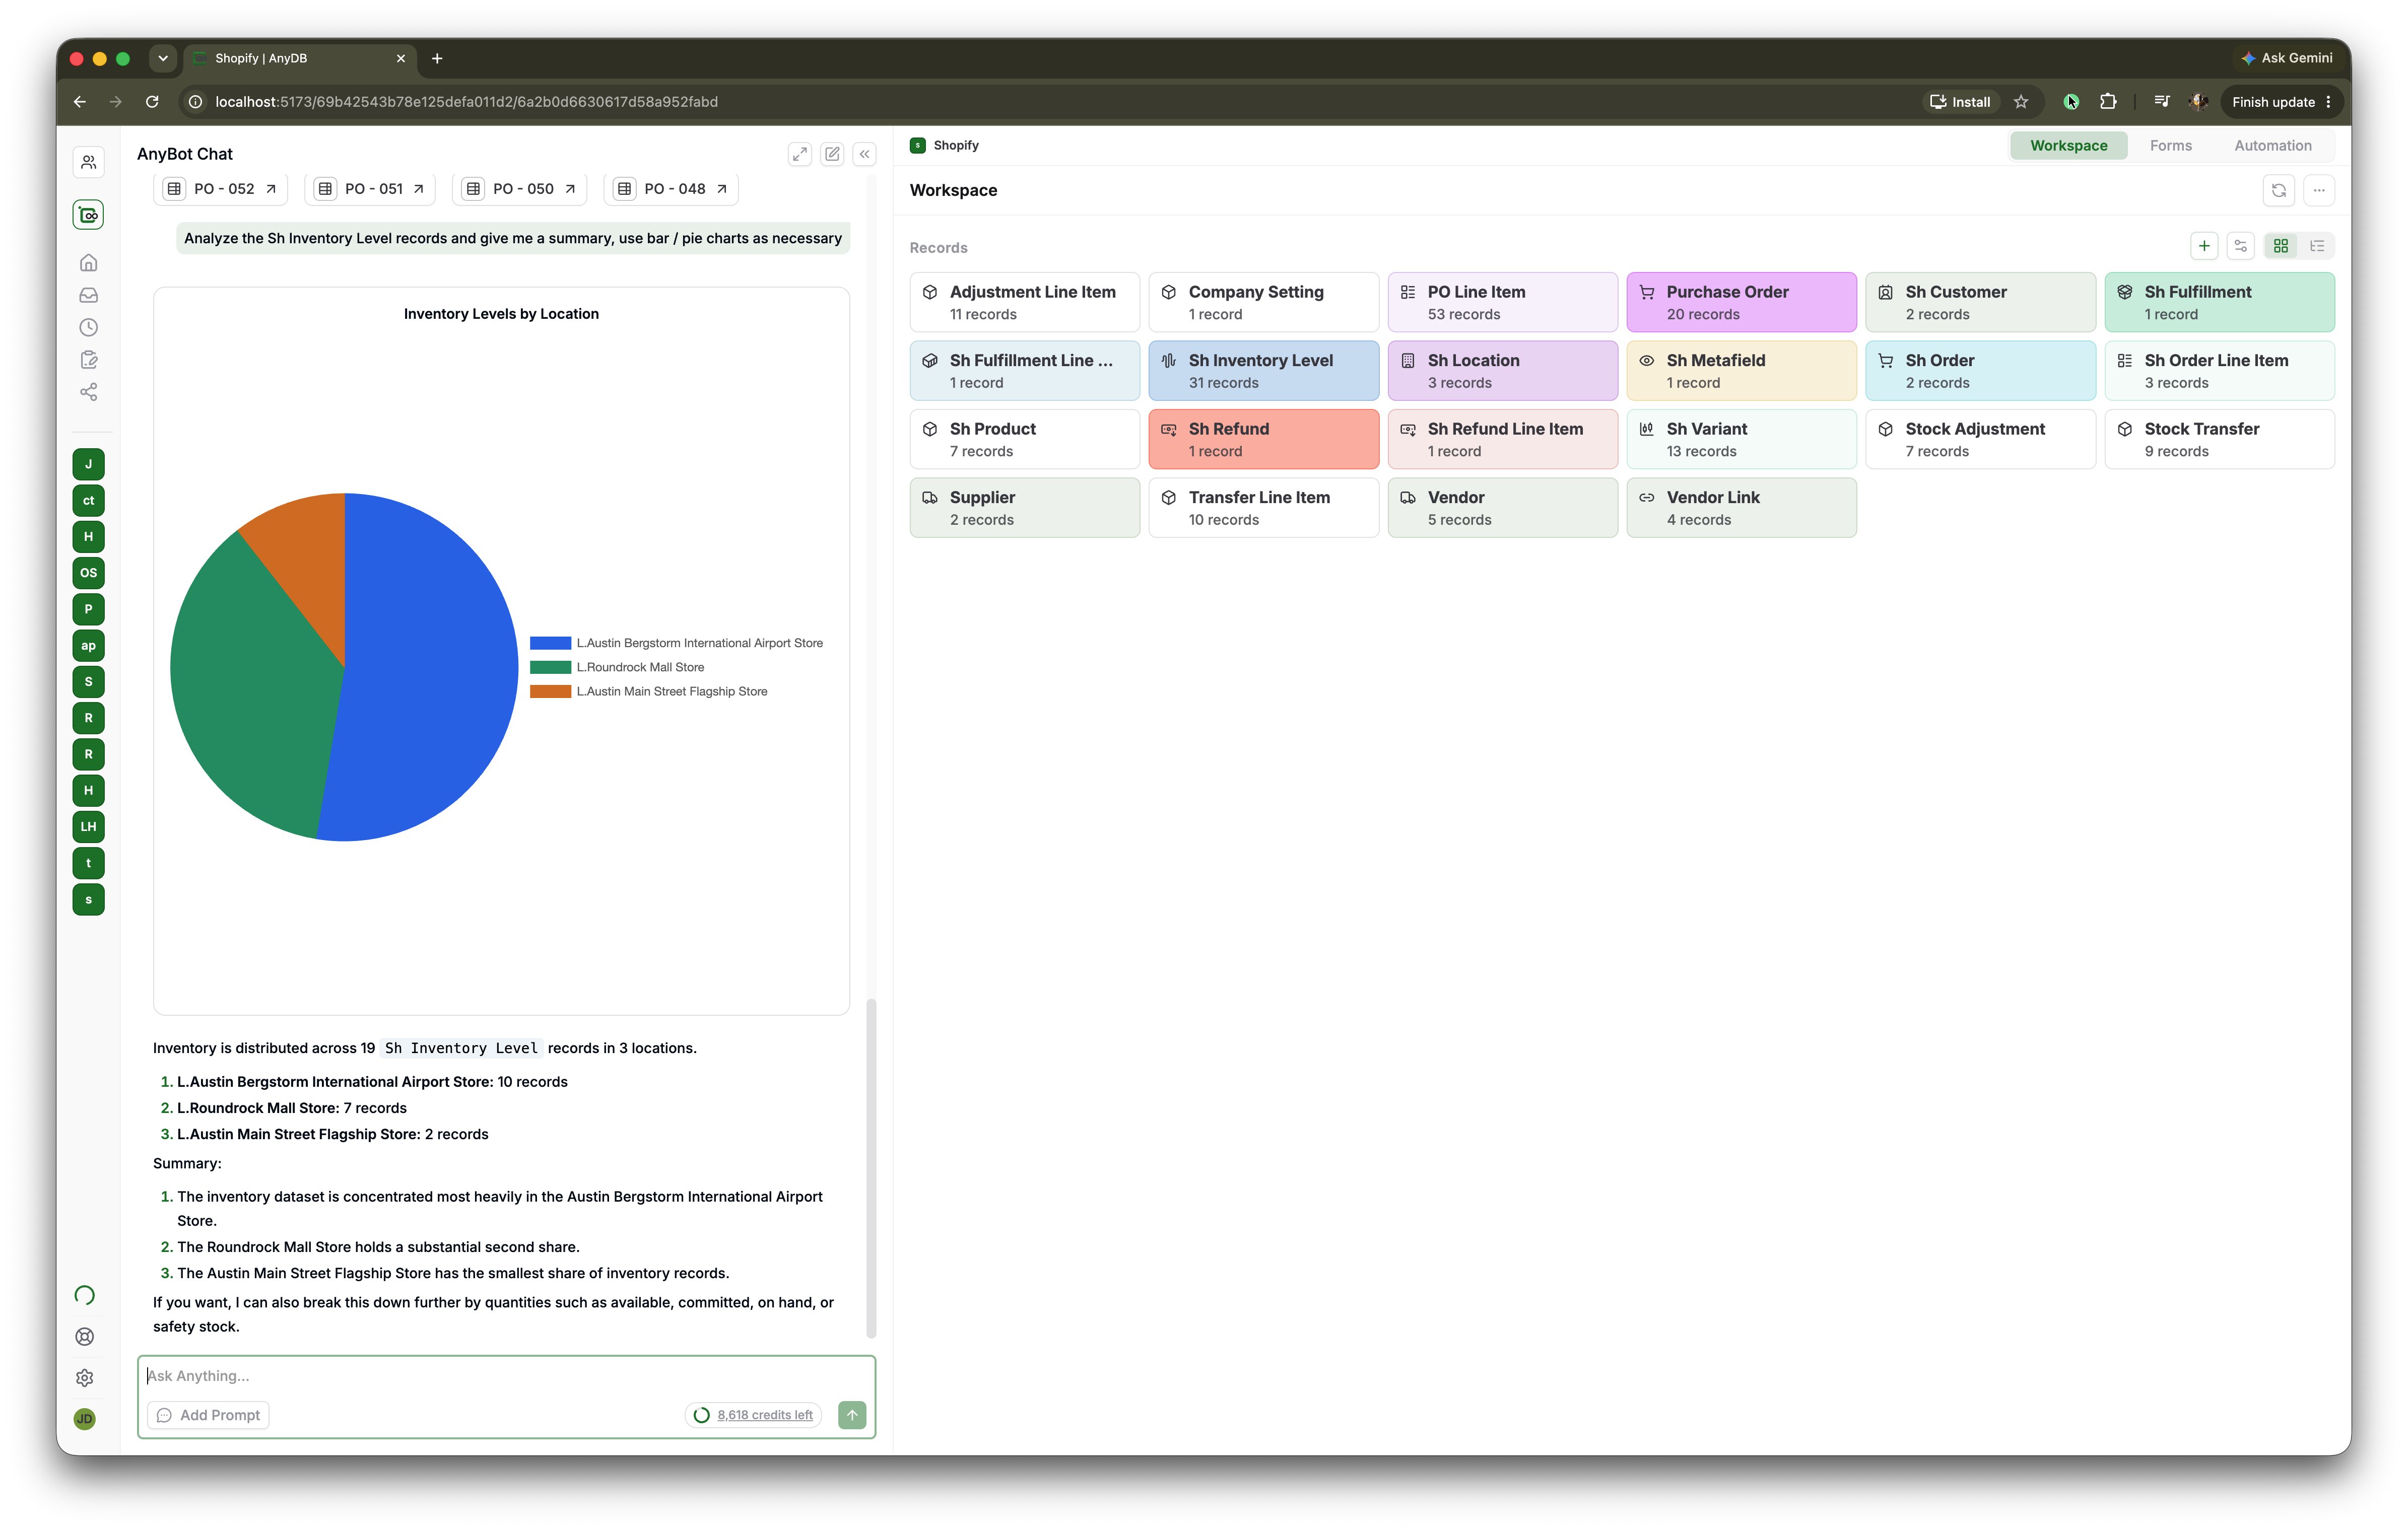Image resolution: width=2408 pixels, height=1530 pixels.
Task: Open the 8,618 credits left link
Action: click(x=764, y=1414)
